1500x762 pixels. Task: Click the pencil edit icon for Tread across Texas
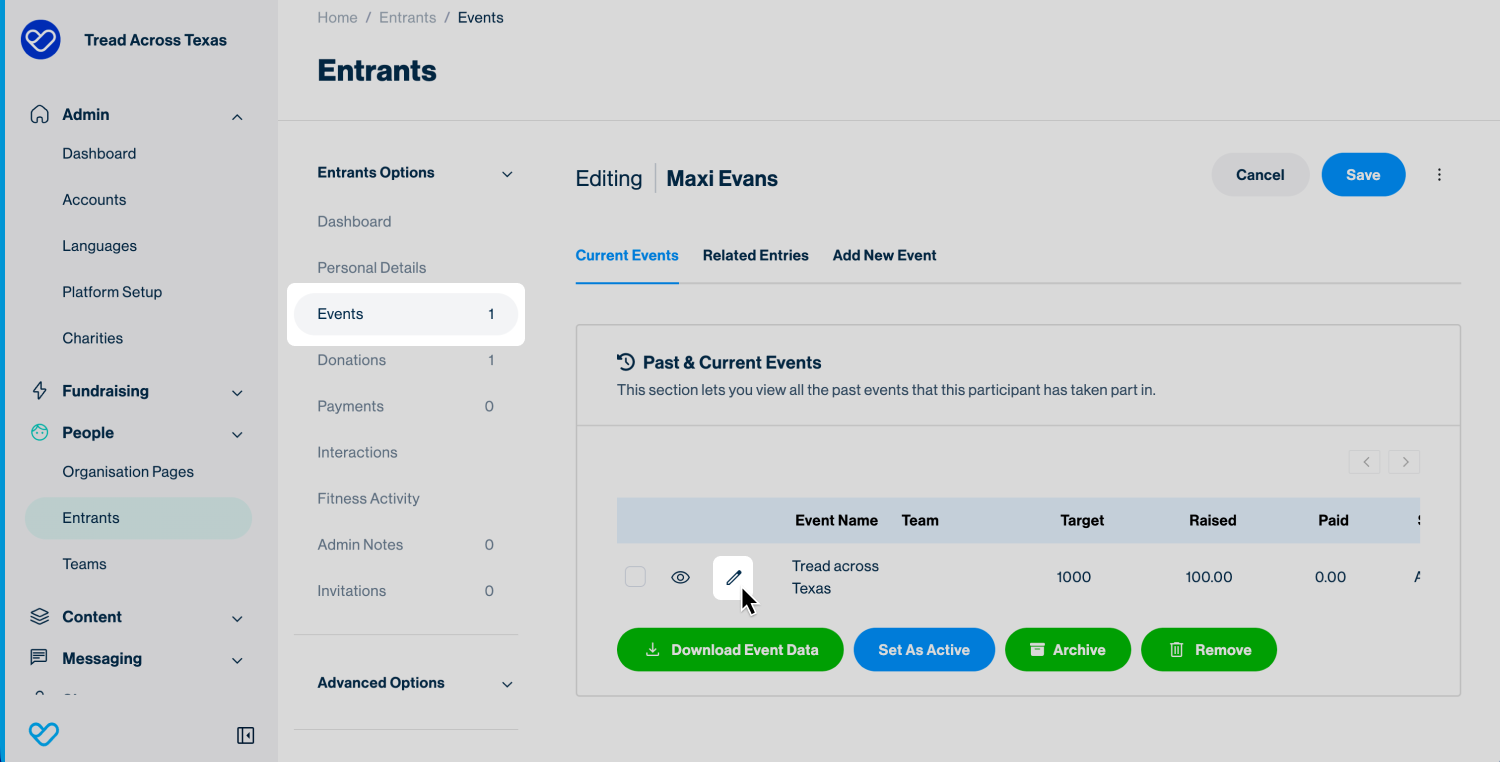coord(733,577)
